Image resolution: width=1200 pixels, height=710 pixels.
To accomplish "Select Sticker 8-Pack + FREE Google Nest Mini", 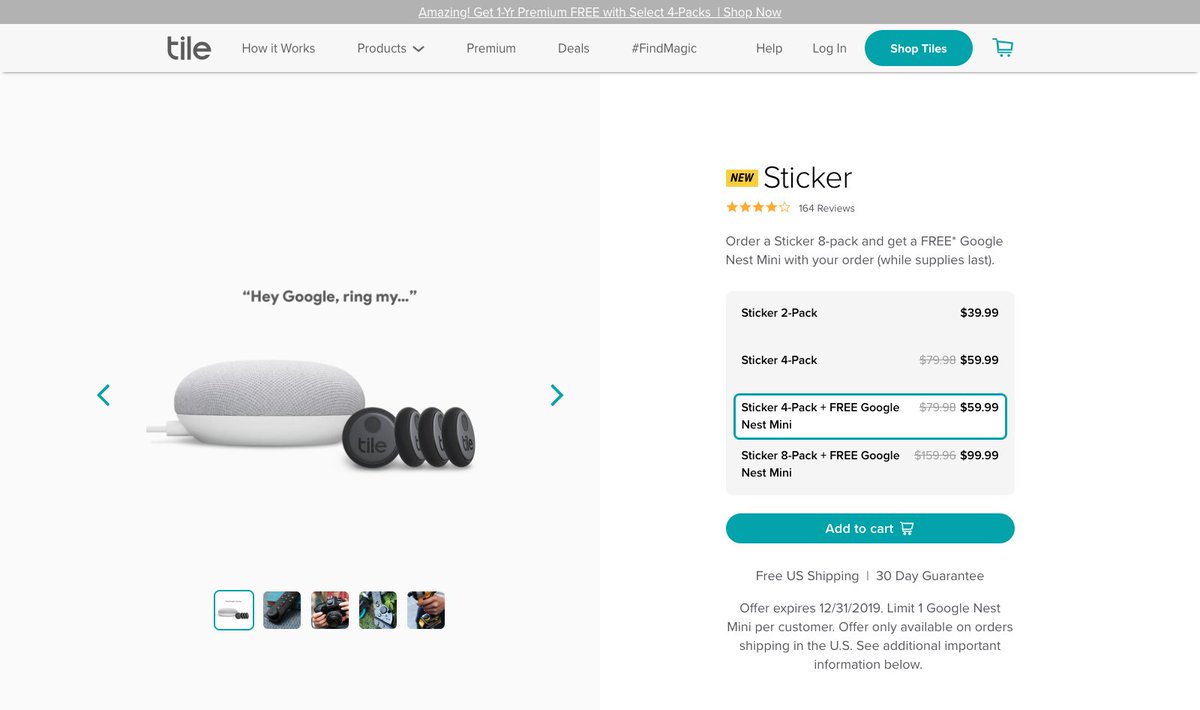I will coord(870,464).
